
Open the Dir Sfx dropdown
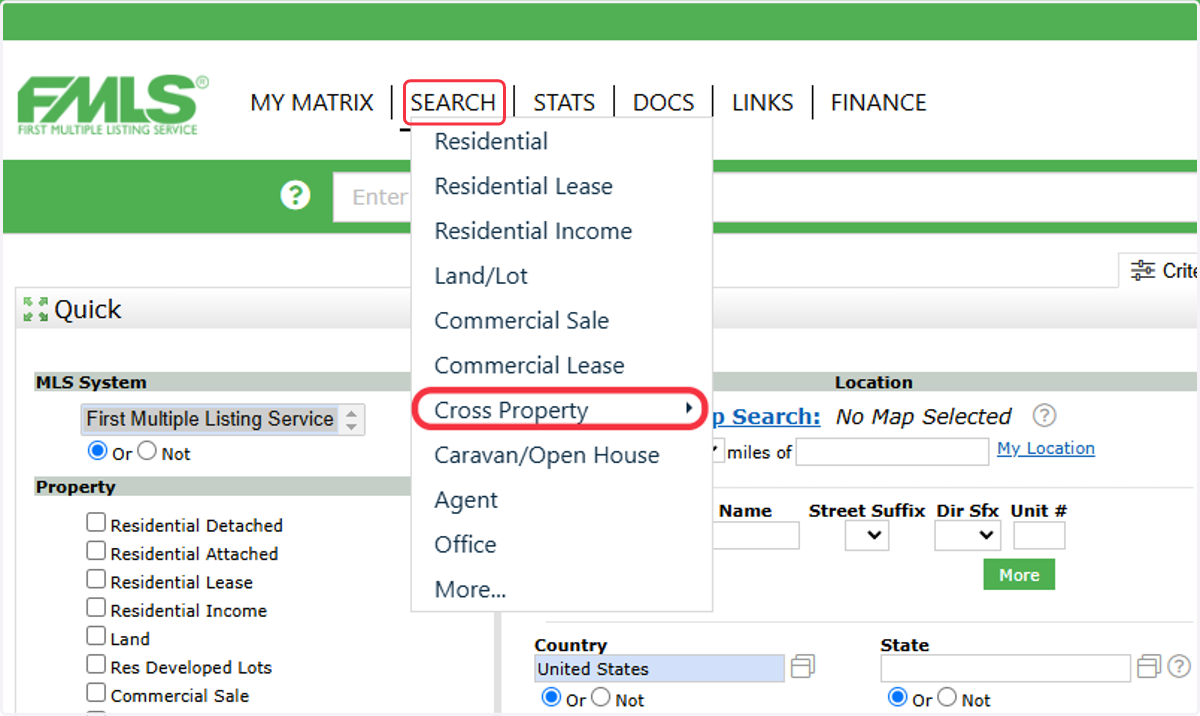tap(968, 536)
